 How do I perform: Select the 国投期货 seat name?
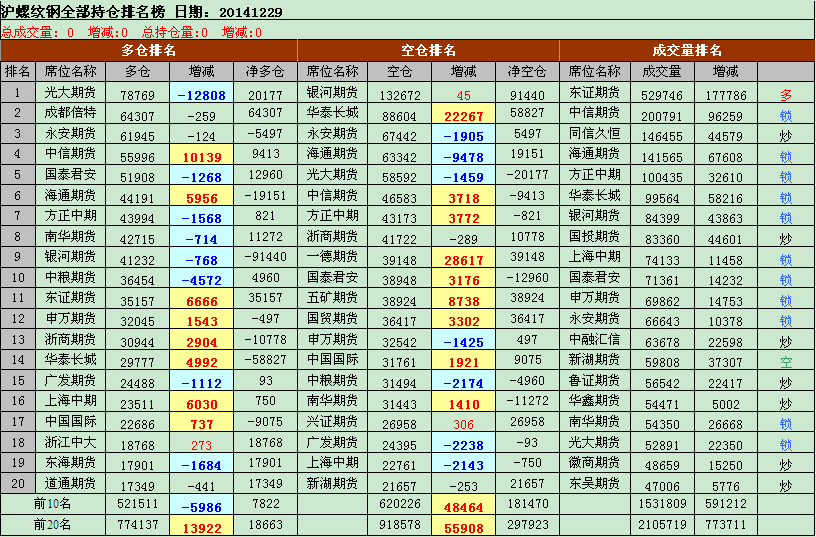point(594,236)
